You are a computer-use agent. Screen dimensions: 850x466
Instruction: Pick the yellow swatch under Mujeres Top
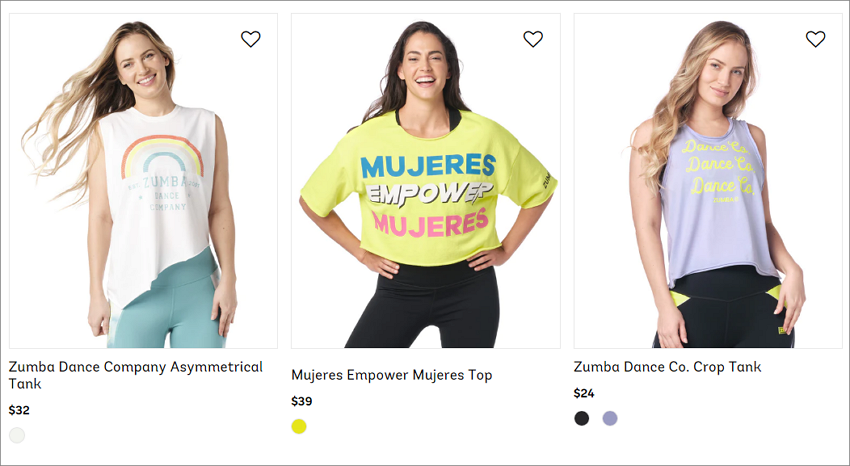(299, 426)
